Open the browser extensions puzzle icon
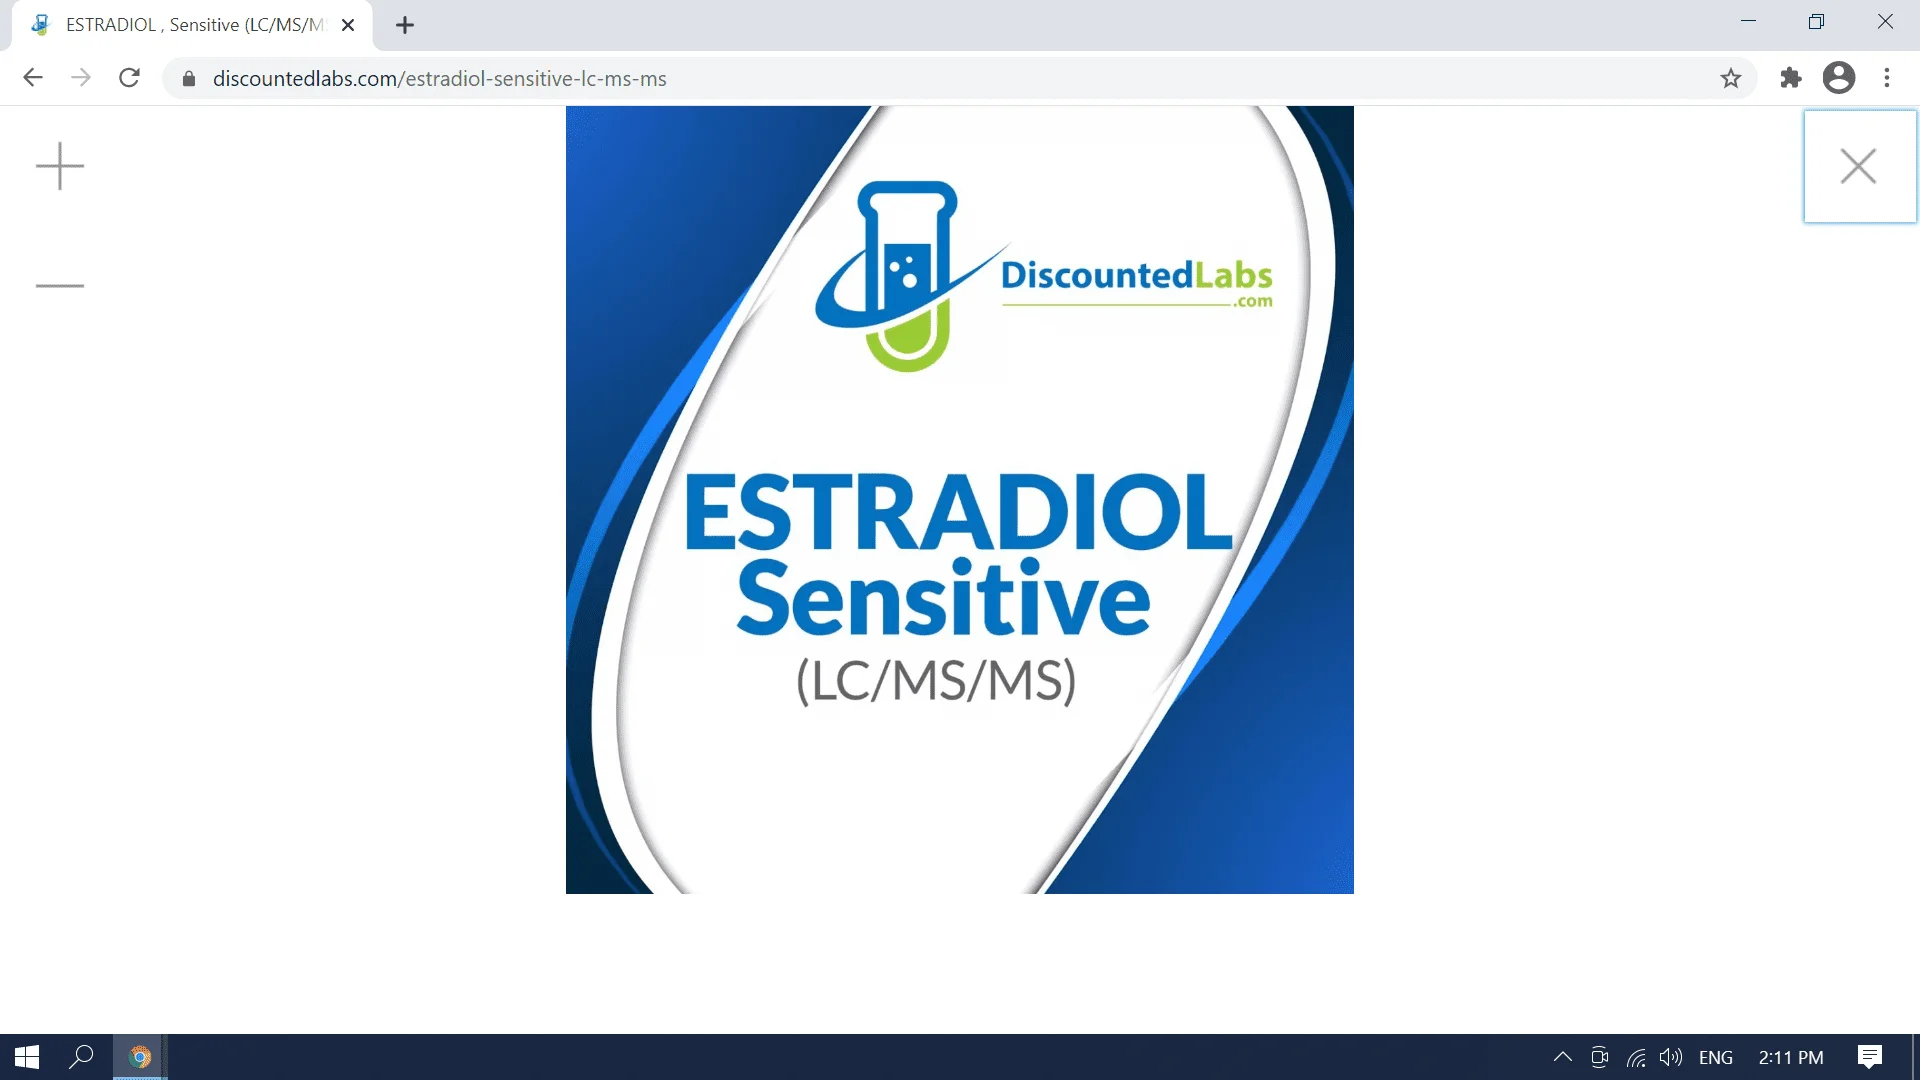Viewport: 1920px width, 1080px height. tap(1790, 78)
